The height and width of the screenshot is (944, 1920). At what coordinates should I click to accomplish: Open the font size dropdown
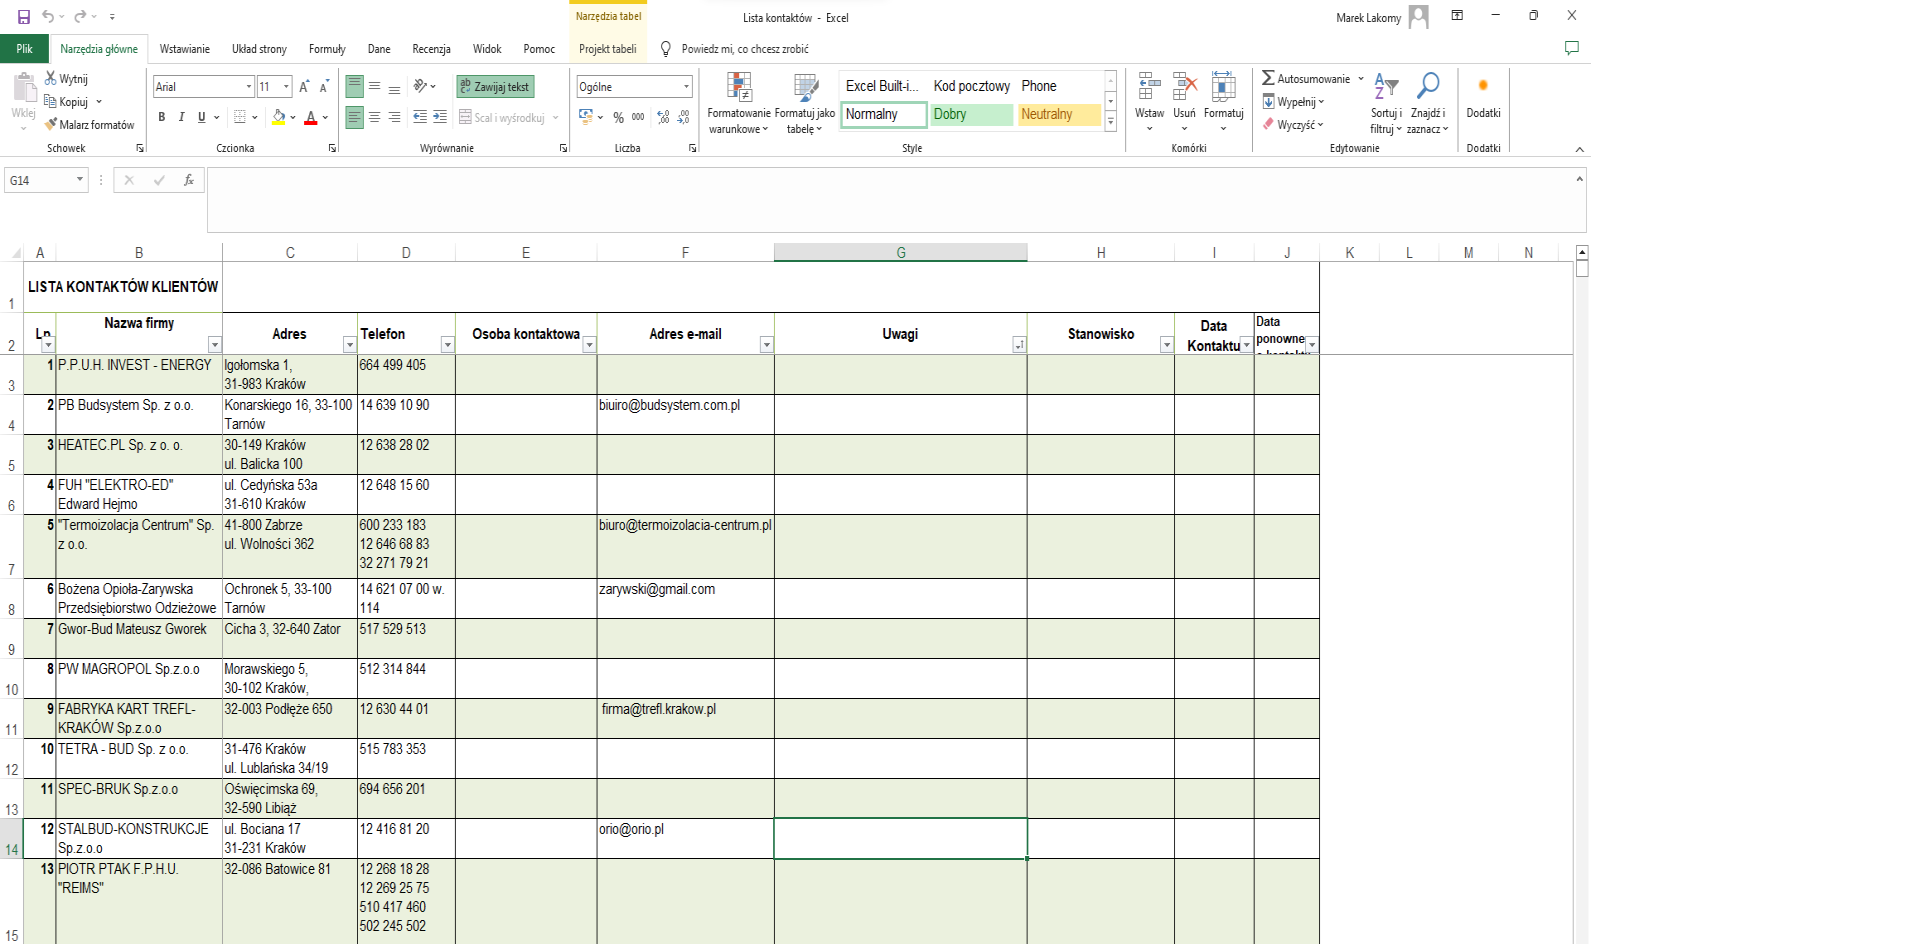286,87
